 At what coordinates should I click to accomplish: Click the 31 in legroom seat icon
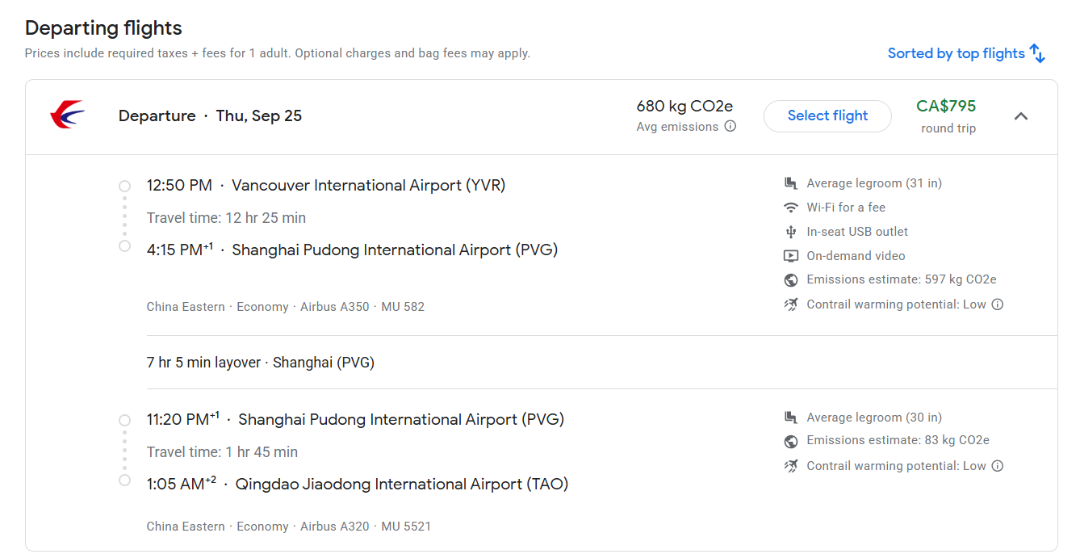click(x=791, y=184)
